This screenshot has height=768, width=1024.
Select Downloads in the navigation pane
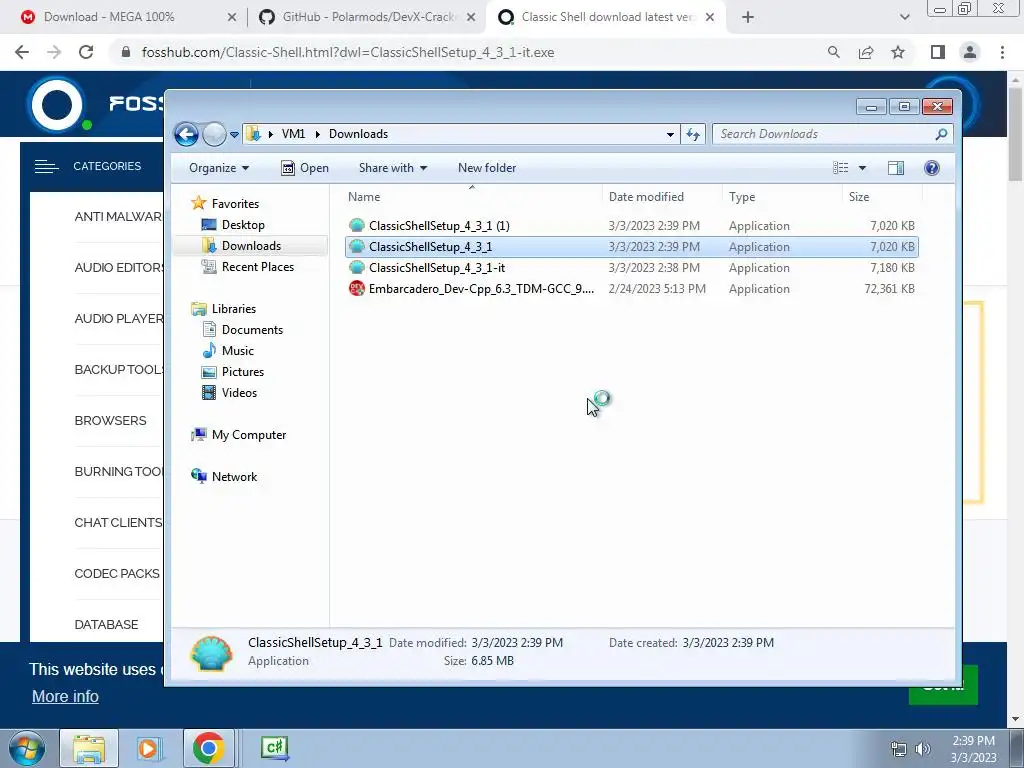coord(250,246)
